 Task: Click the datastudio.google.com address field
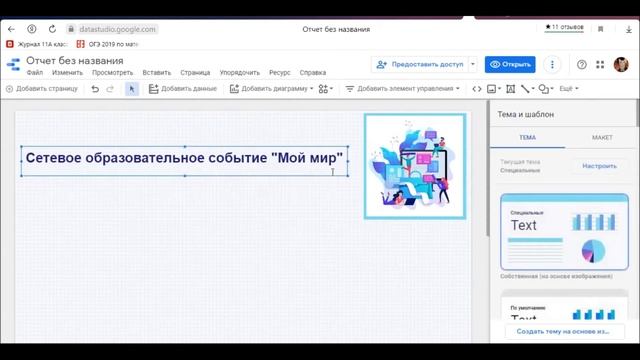(x=117, y=29)
